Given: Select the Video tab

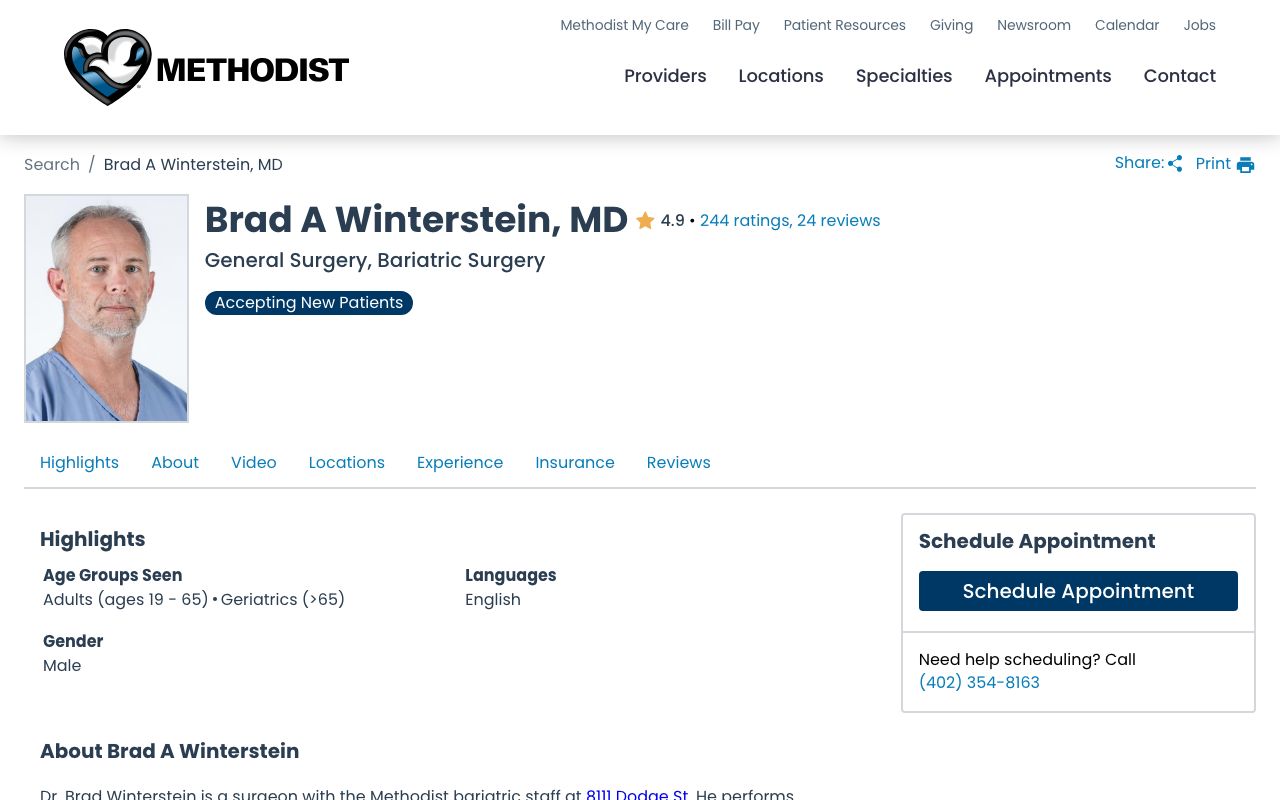Looking at the screenshot, I should tap(253, 462).
